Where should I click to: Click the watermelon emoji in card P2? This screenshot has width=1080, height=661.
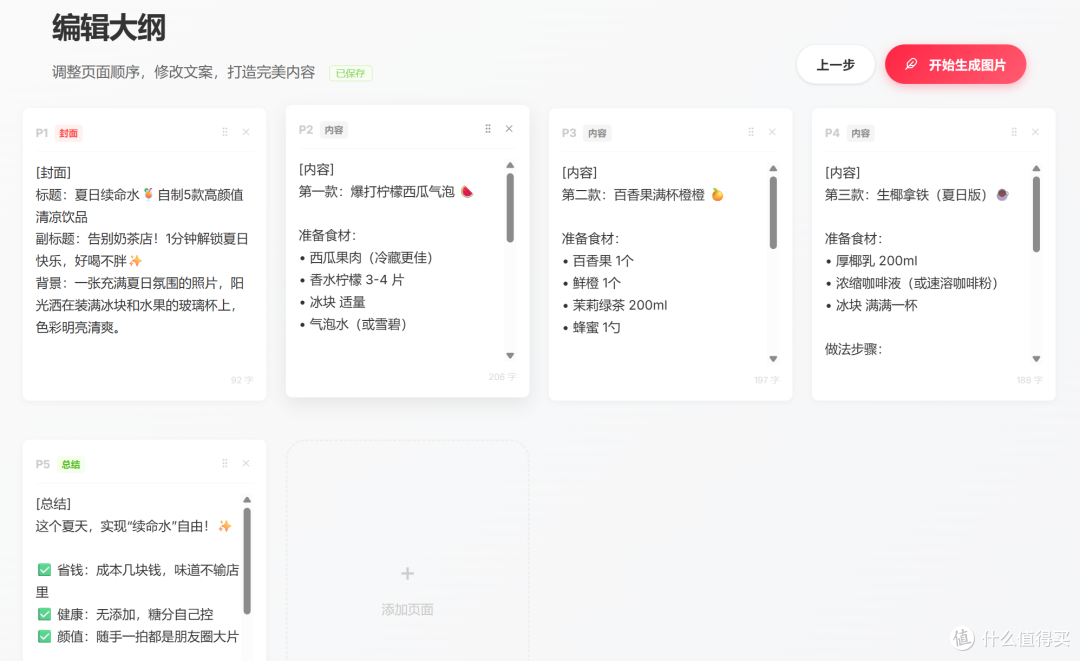[x=467, y=191]
